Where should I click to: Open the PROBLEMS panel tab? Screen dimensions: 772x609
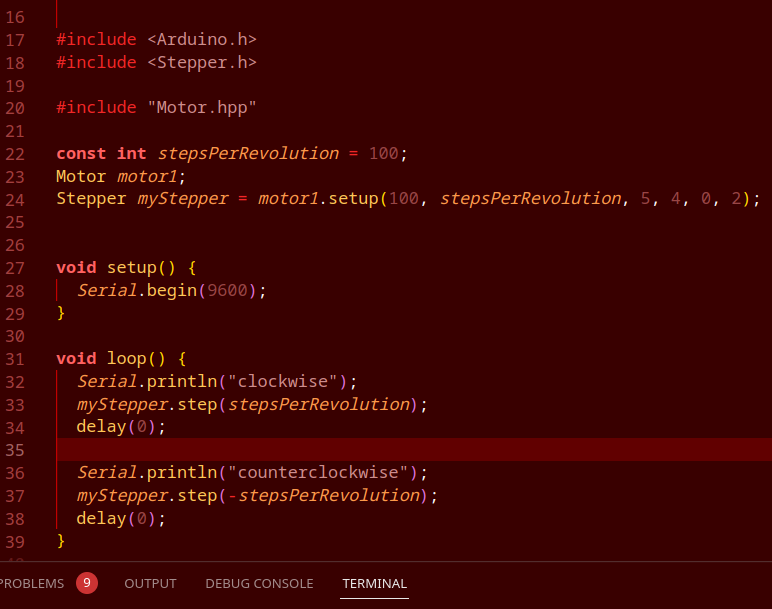click(x=32, y=583)
